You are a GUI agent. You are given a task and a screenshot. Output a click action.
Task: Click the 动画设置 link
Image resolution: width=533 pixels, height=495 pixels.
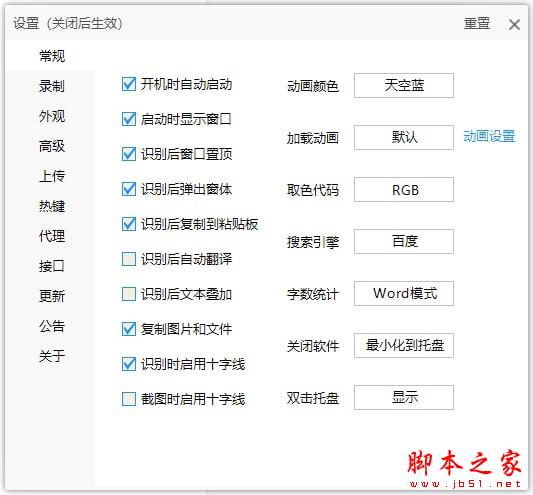click(x=489, y=136)
